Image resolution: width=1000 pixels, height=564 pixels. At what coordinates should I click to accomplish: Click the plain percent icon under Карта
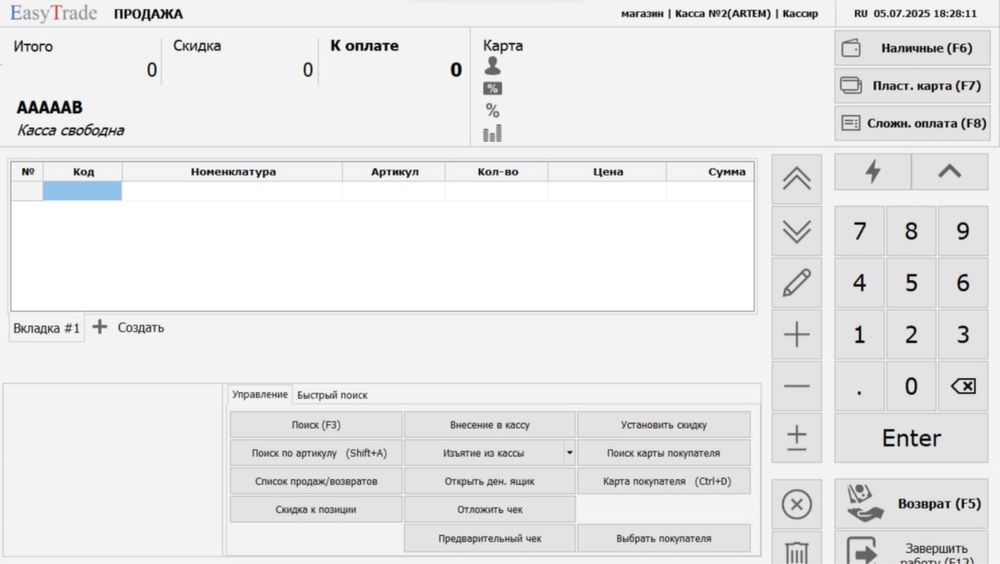pos(492,110)
